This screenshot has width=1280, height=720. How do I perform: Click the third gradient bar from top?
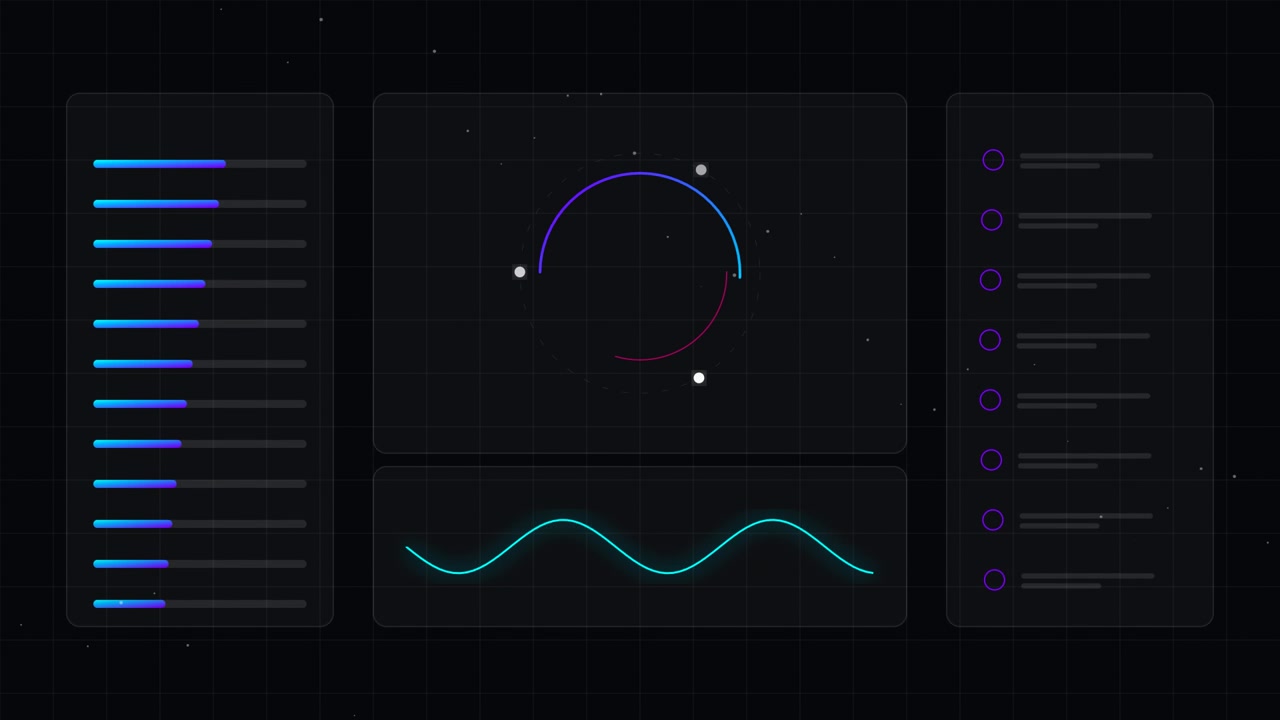200,244
